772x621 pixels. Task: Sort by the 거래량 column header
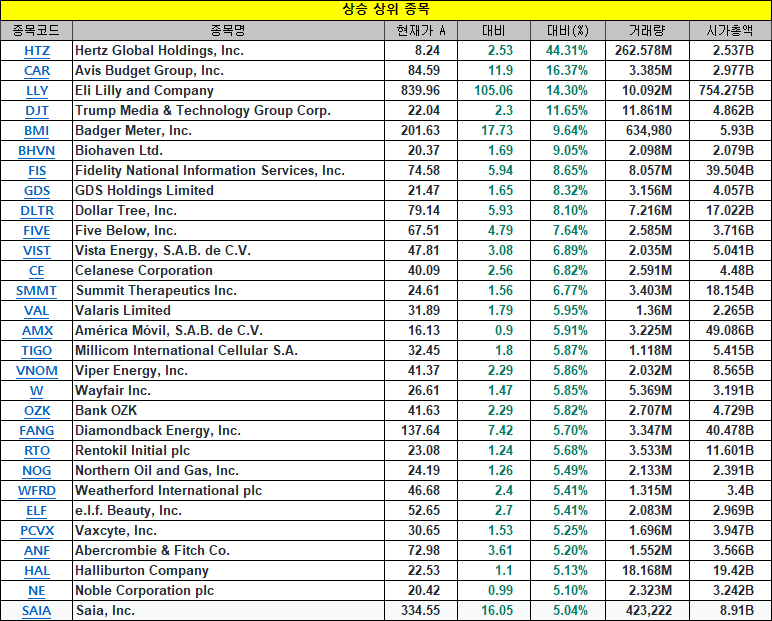(x=647, y=31)
